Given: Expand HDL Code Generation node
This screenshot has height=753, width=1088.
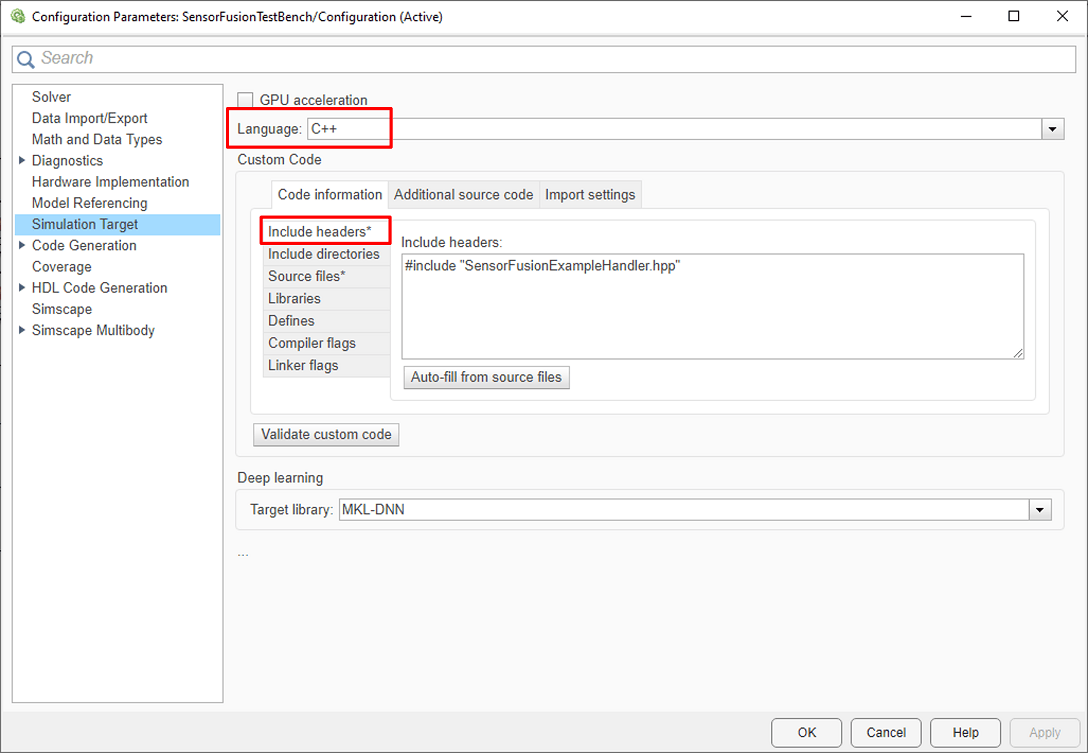Looking at the screenshot, I should (x=22, y=287).
